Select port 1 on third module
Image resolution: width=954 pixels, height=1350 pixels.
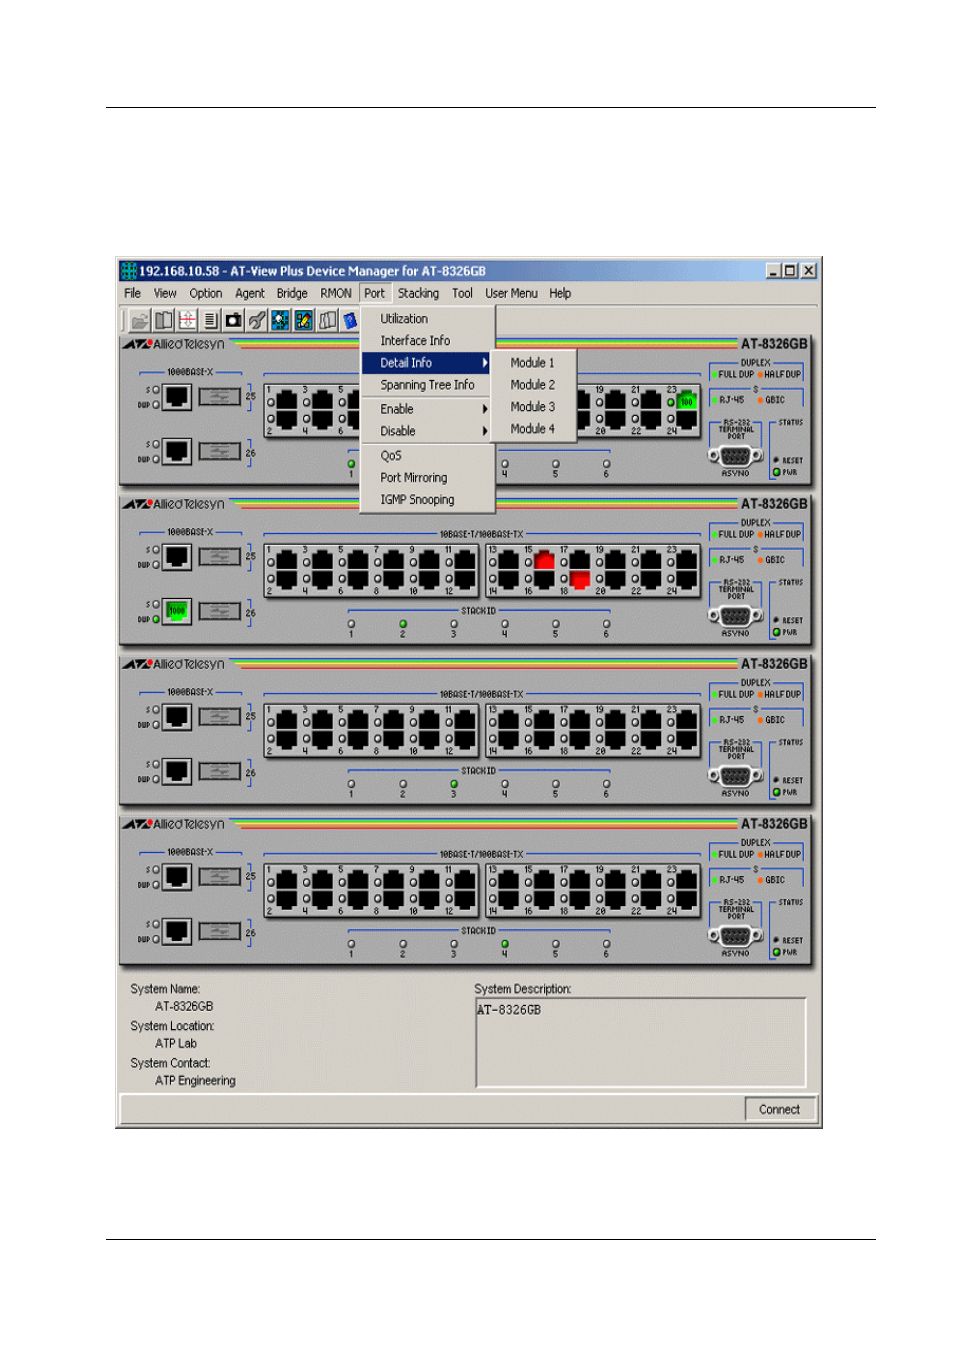tap(287, 720)
